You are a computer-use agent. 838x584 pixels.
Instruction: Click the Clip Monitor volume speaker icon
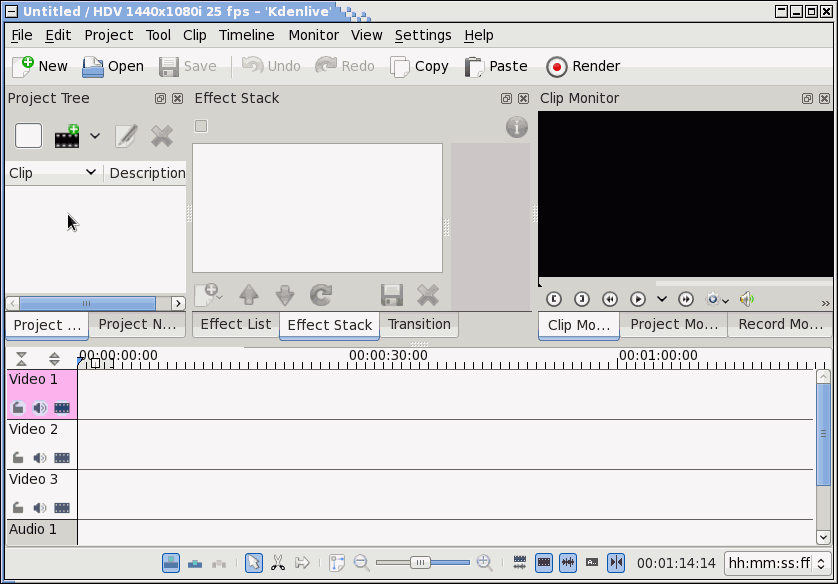pyautogui.click(x=747, y=299)
